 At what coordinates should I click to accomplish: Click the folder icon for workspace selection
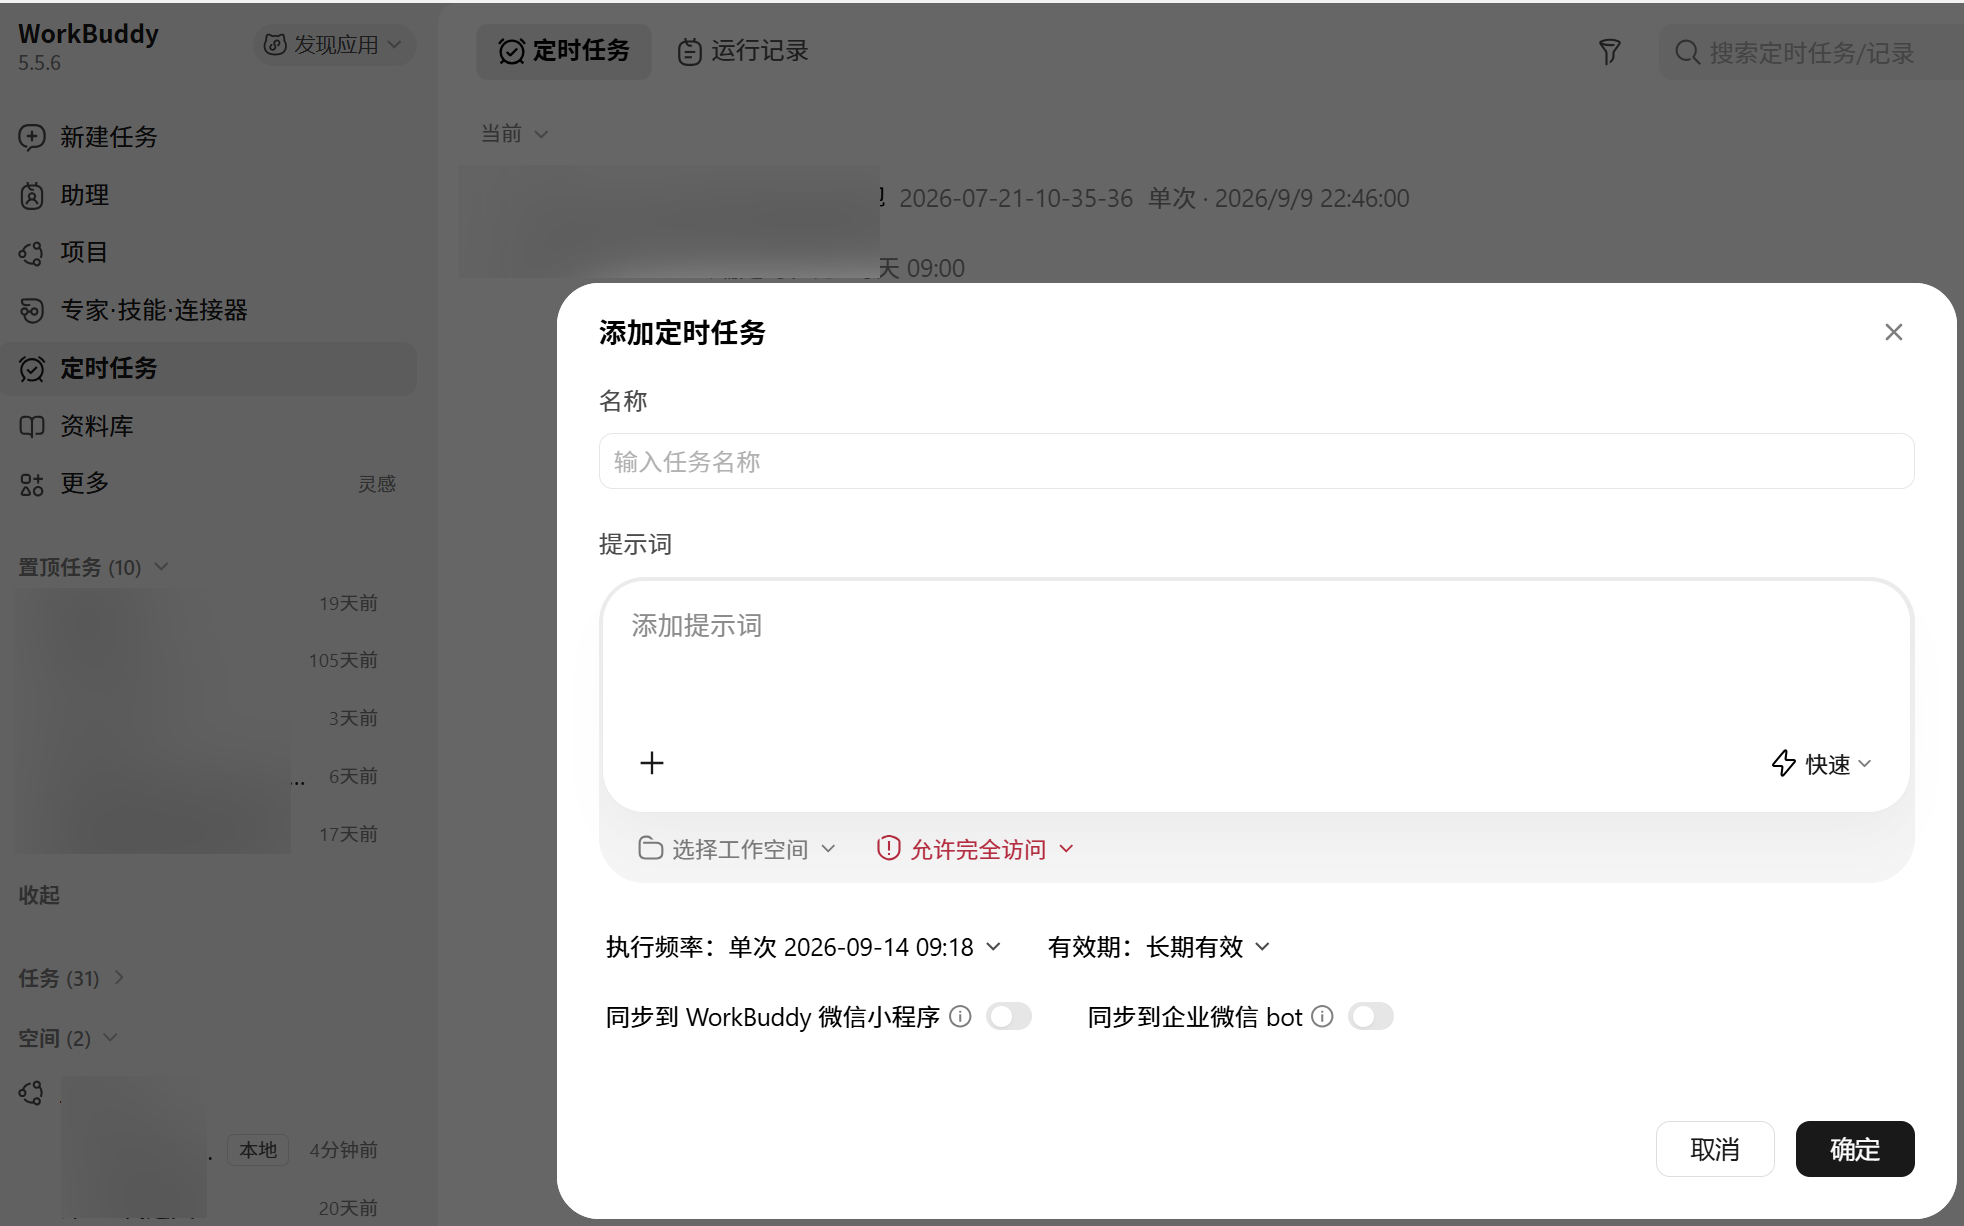click(650, 848)
